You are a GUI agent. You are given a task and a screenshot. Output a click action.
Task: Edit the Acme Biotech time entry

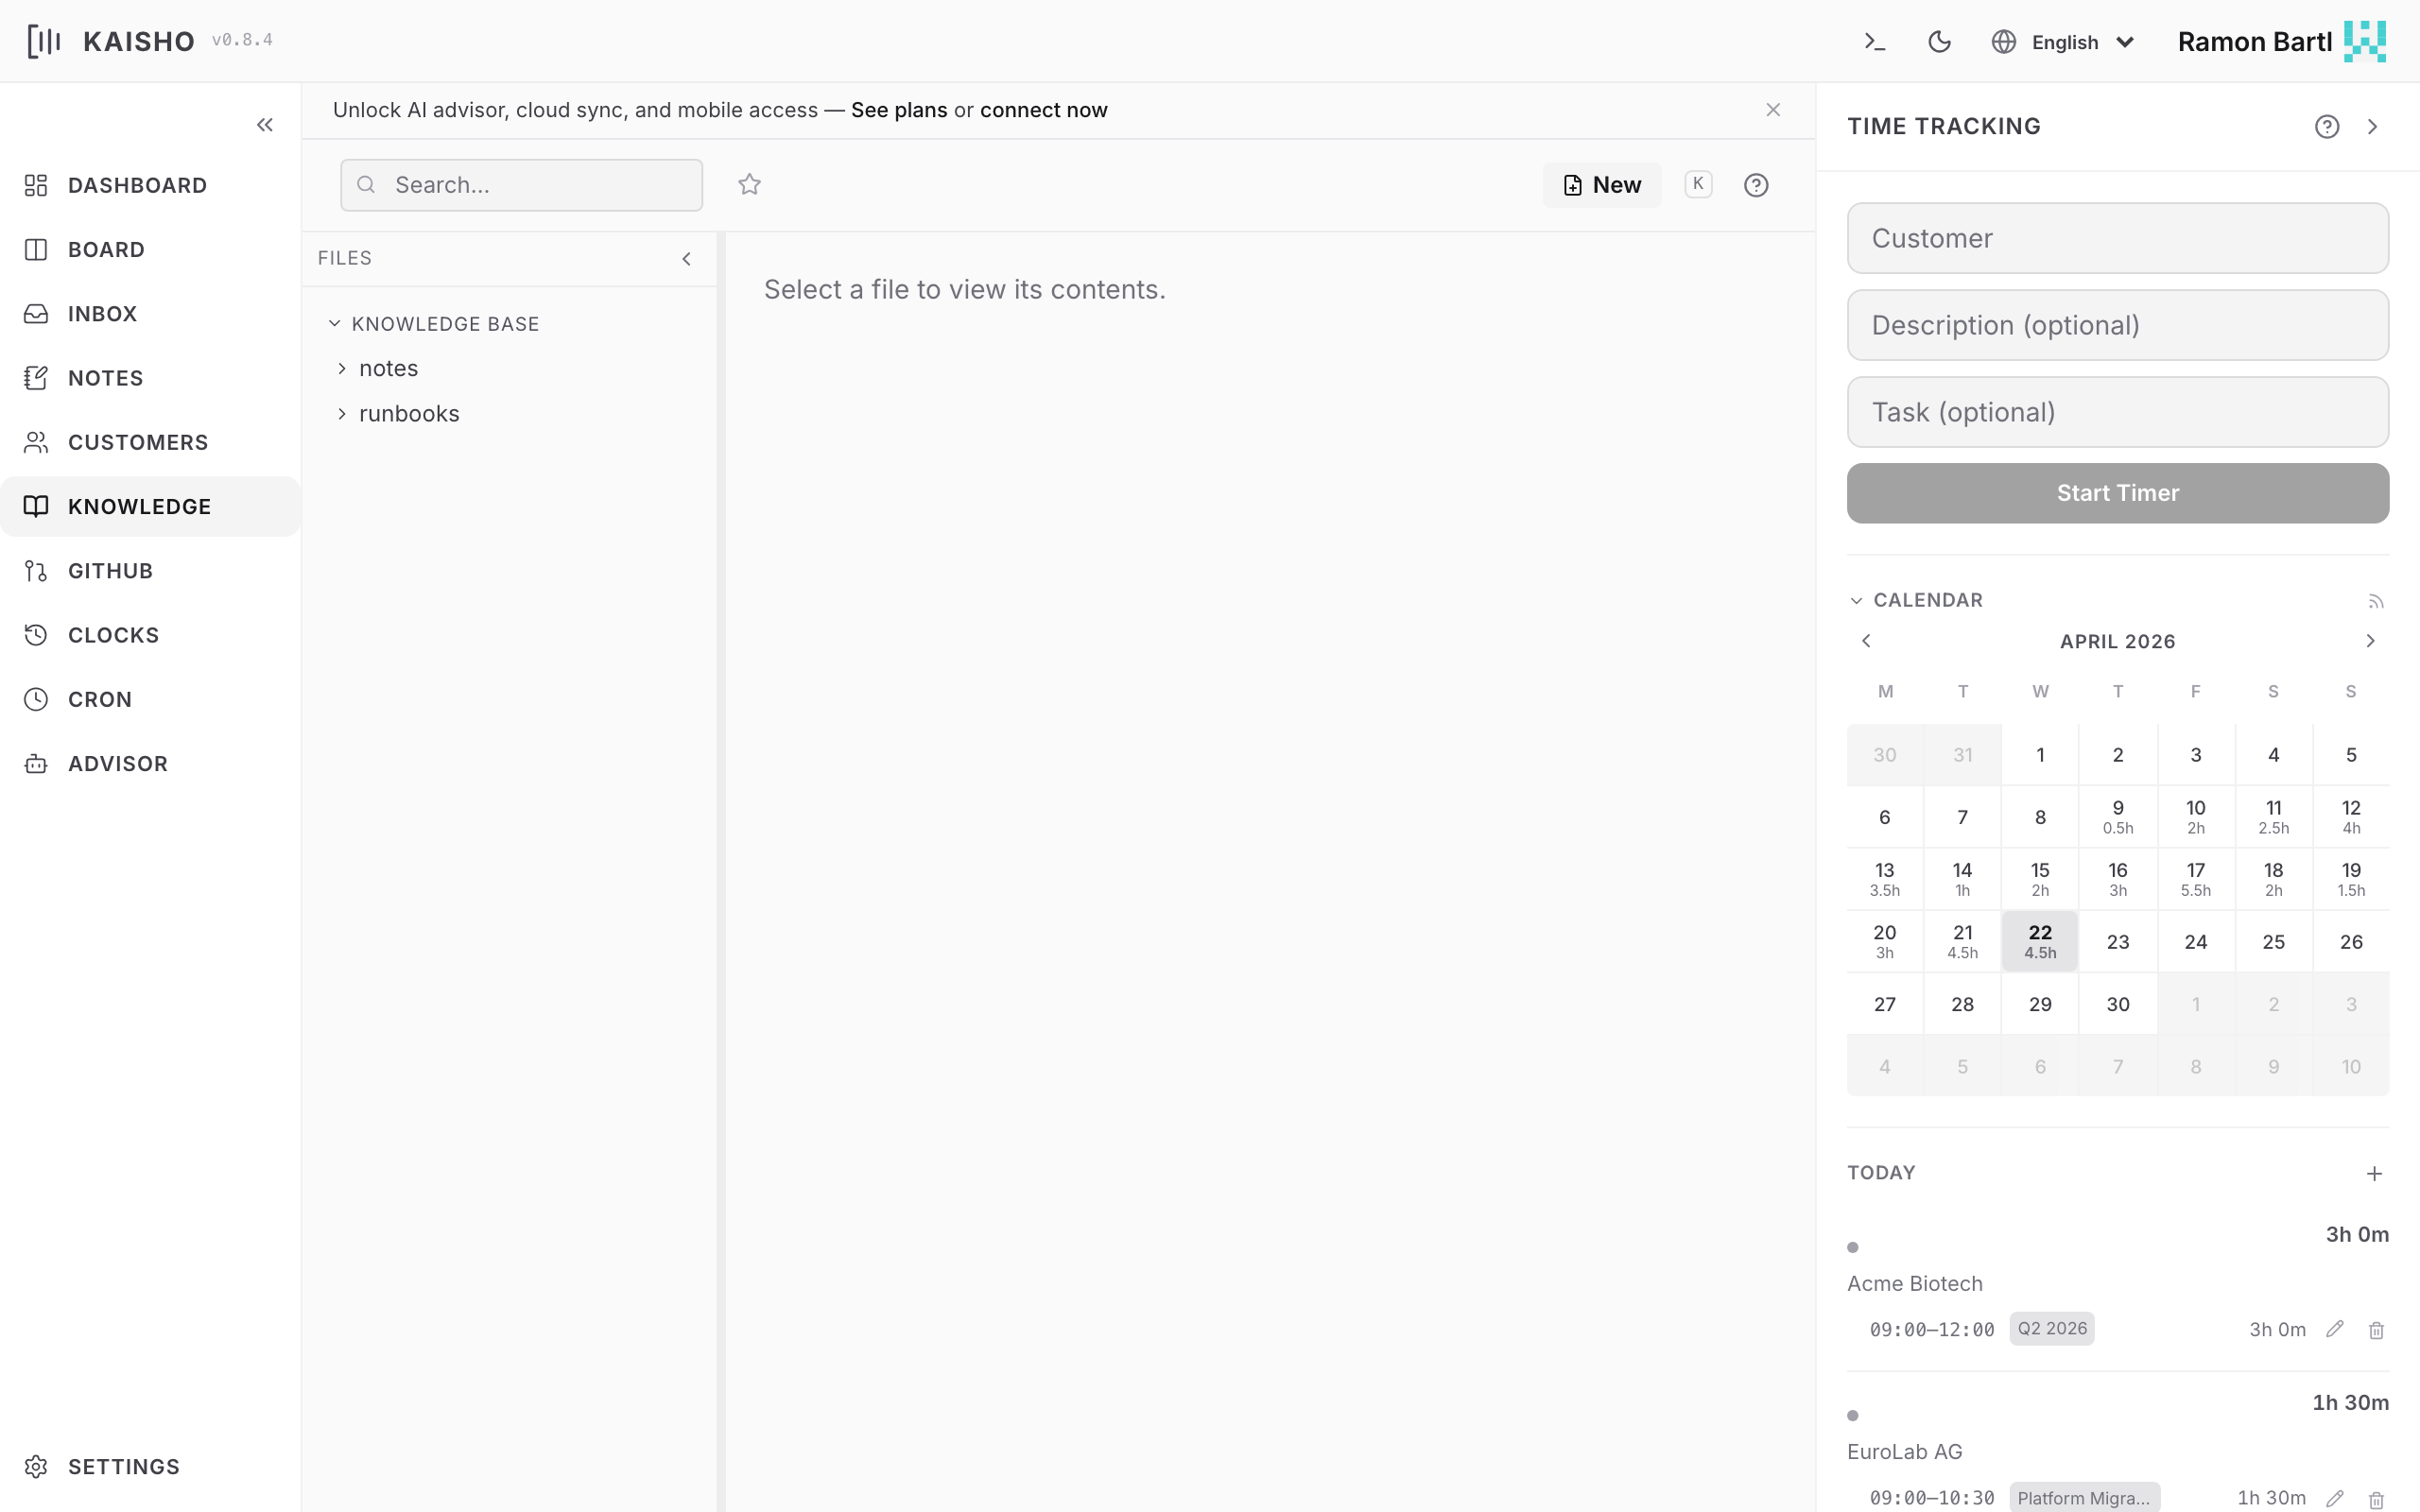pyautogui.click(x=2335, y=1329)
